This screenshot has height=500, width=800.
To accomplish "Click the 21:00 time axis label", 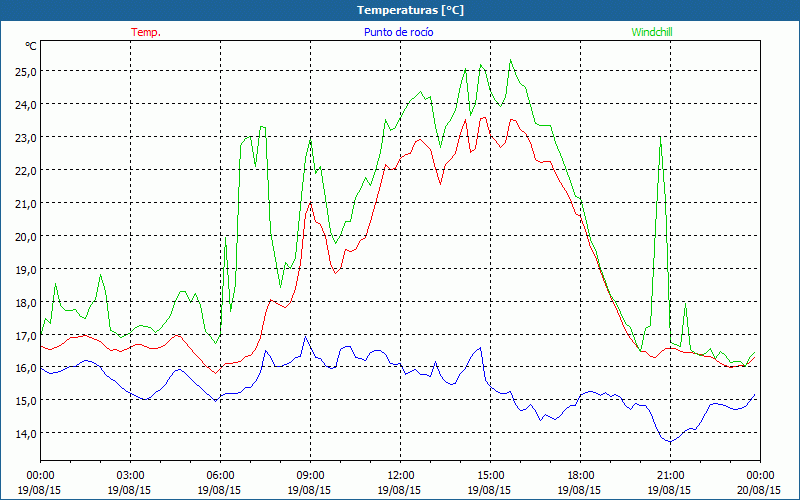I will [x=670, y=476].
